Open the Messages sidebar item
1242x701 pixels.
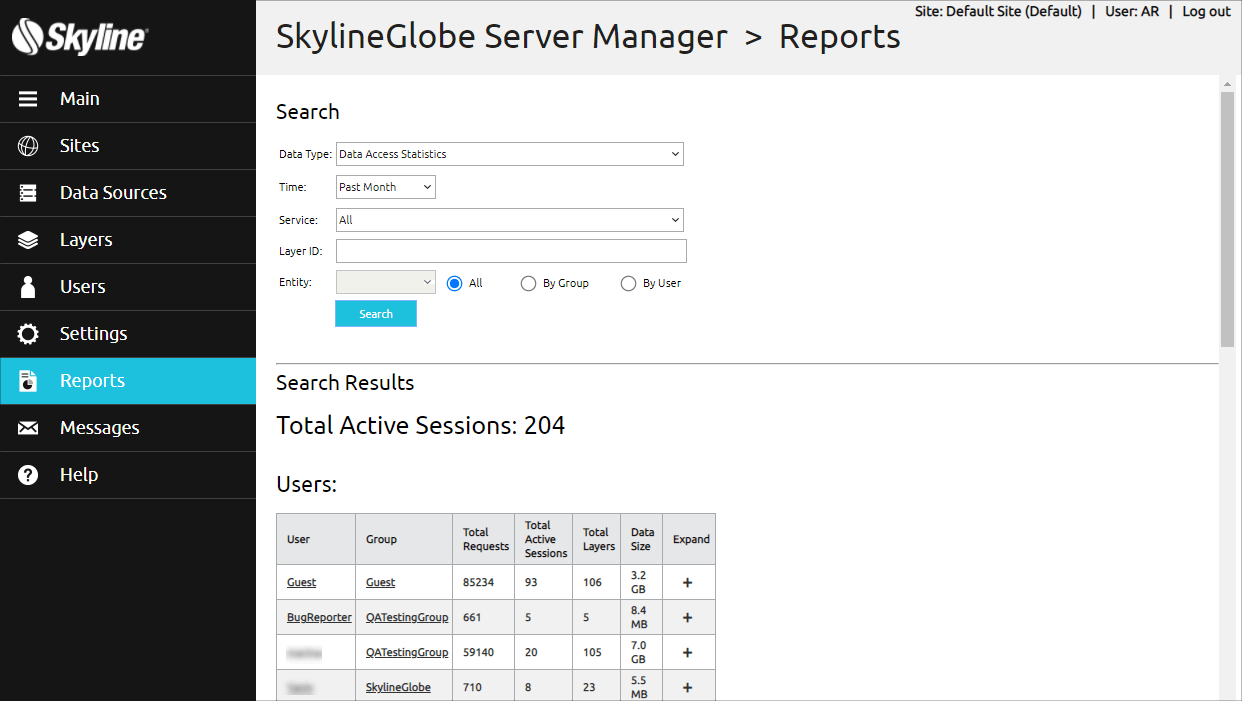click(x=128, y=428)
